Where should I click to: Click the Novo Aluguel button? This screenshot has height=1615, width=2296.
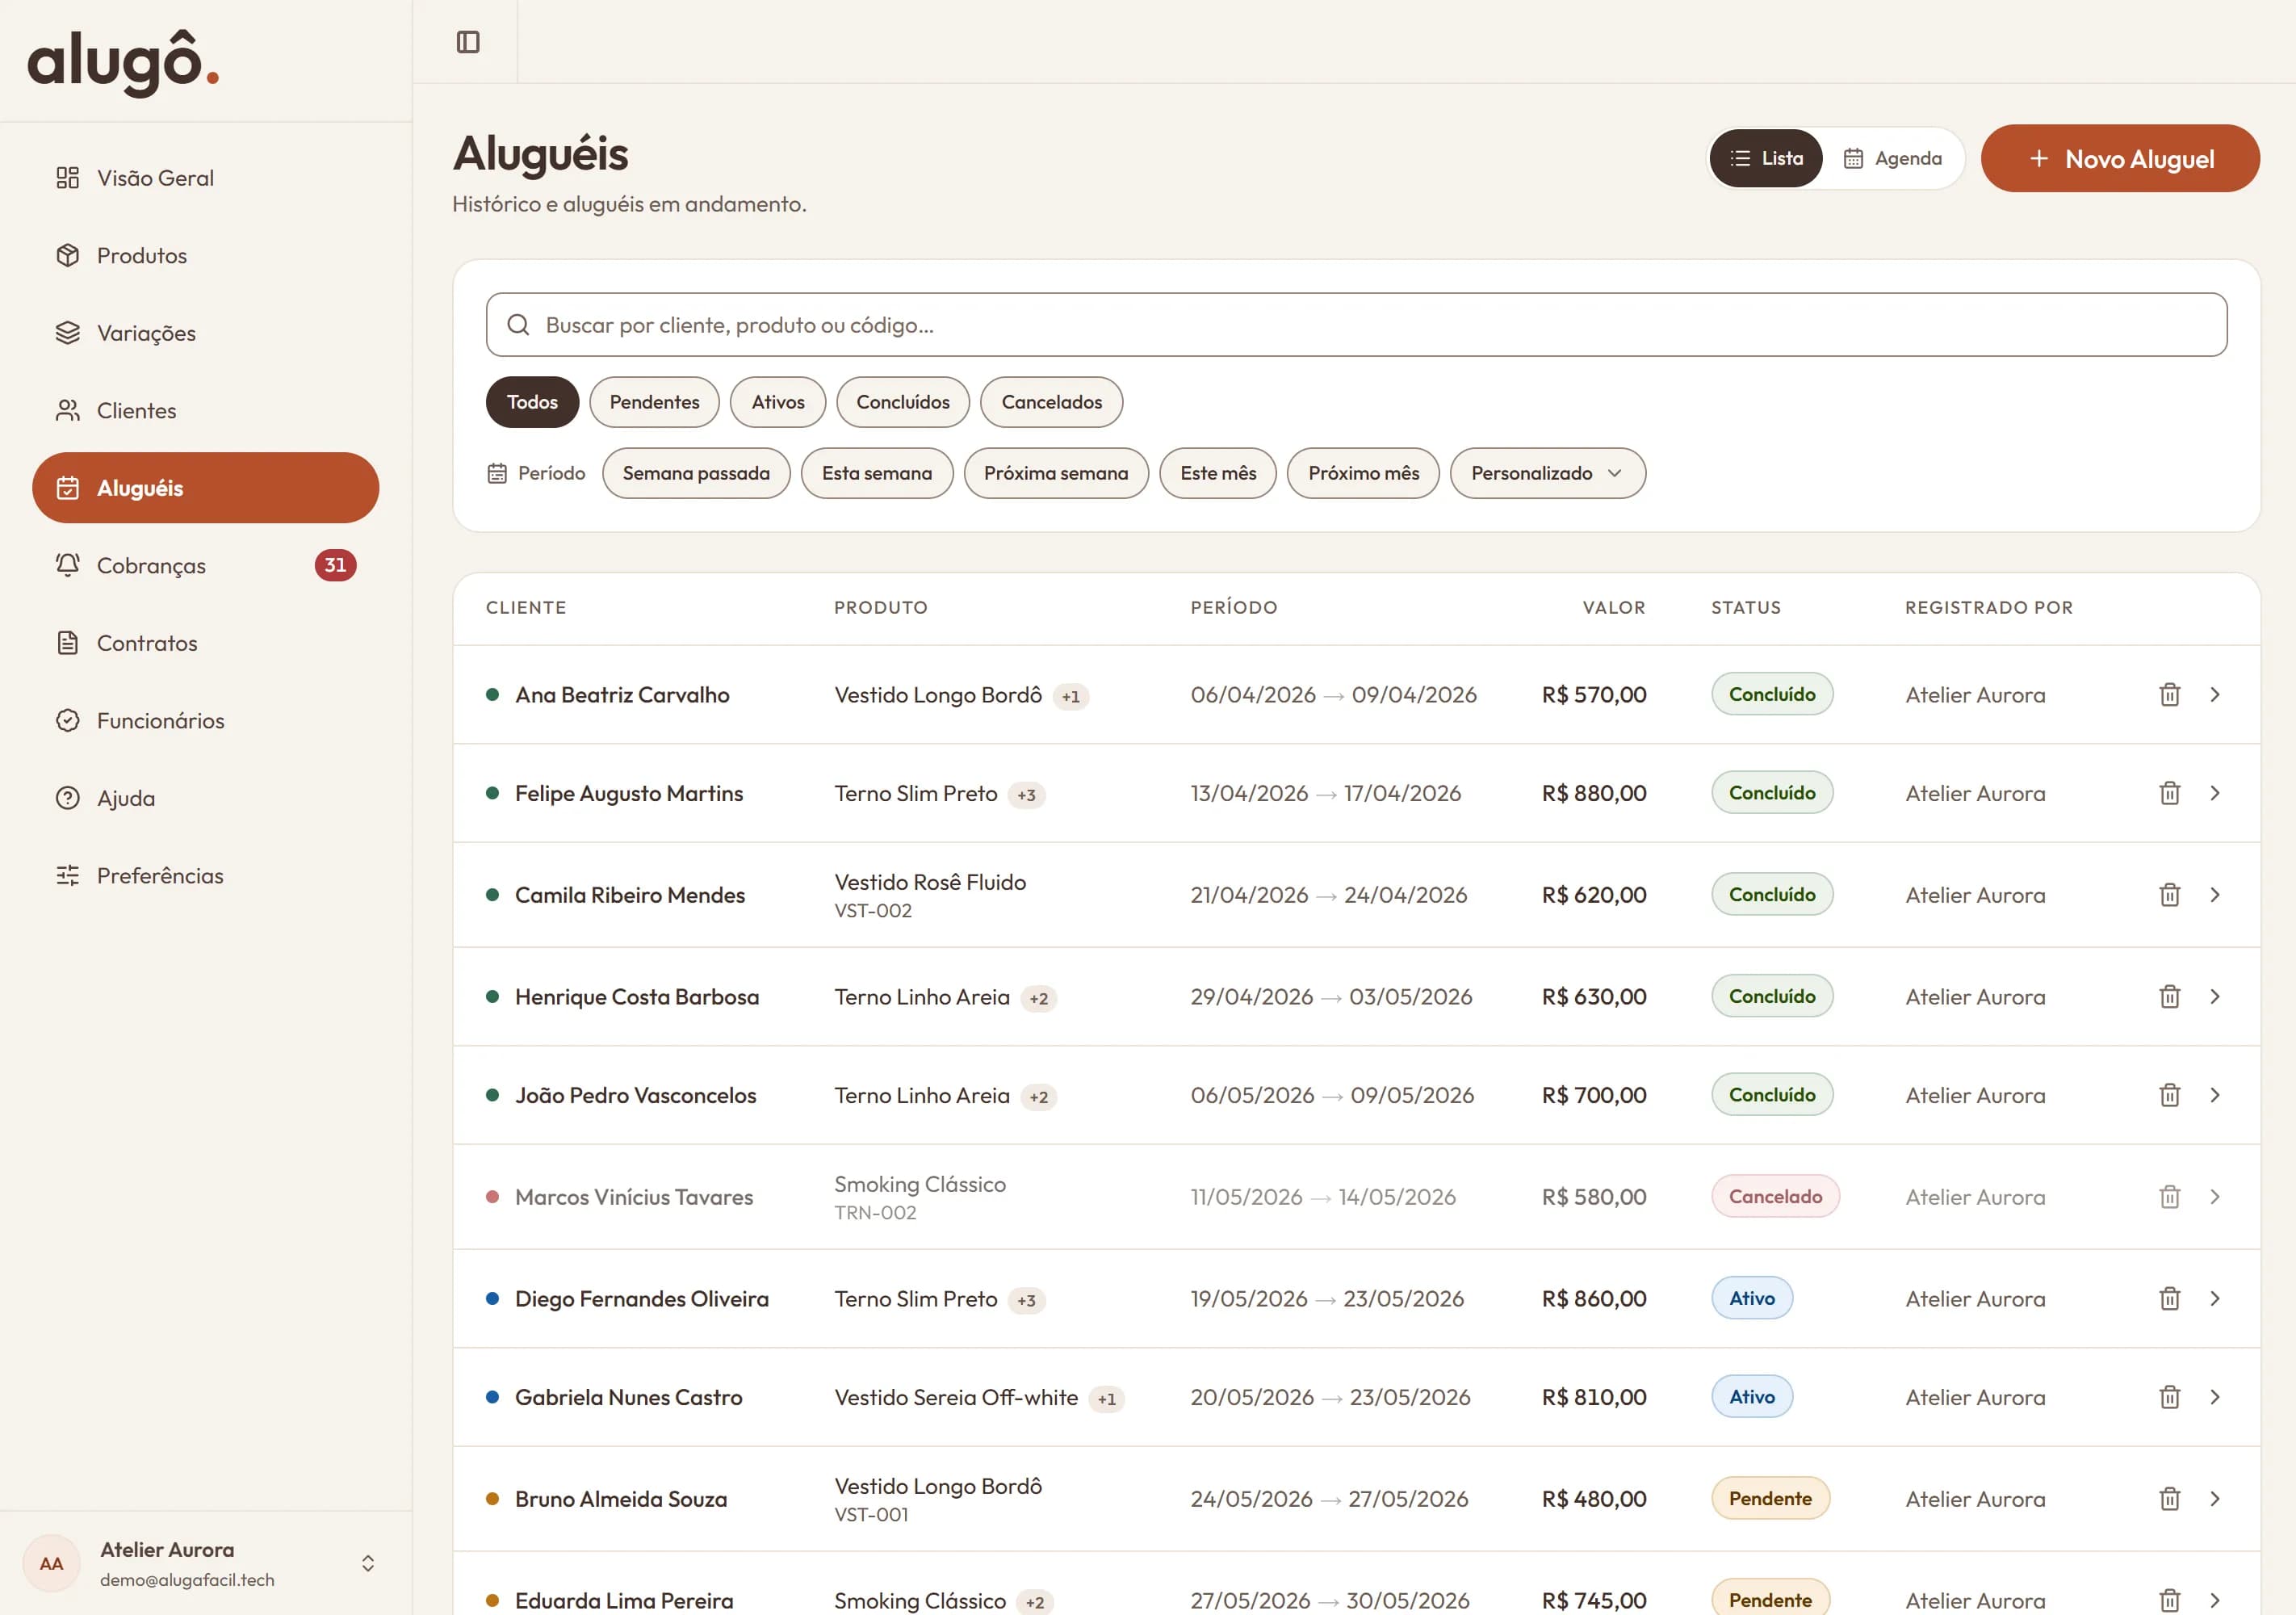click(2120, 158)
